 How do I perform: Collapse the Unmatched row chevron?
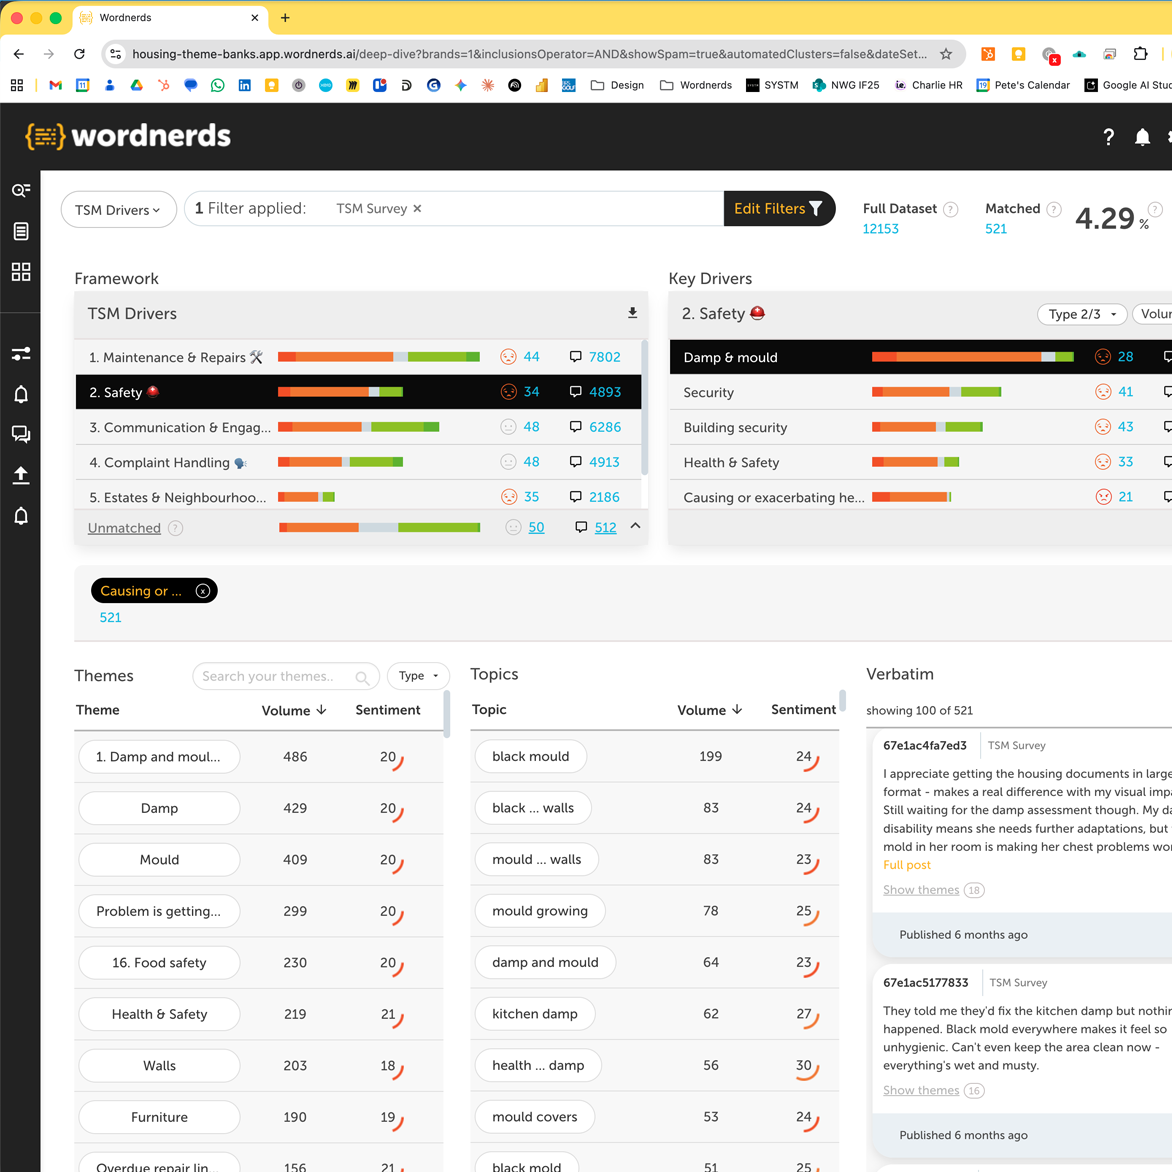click(635, 526)
